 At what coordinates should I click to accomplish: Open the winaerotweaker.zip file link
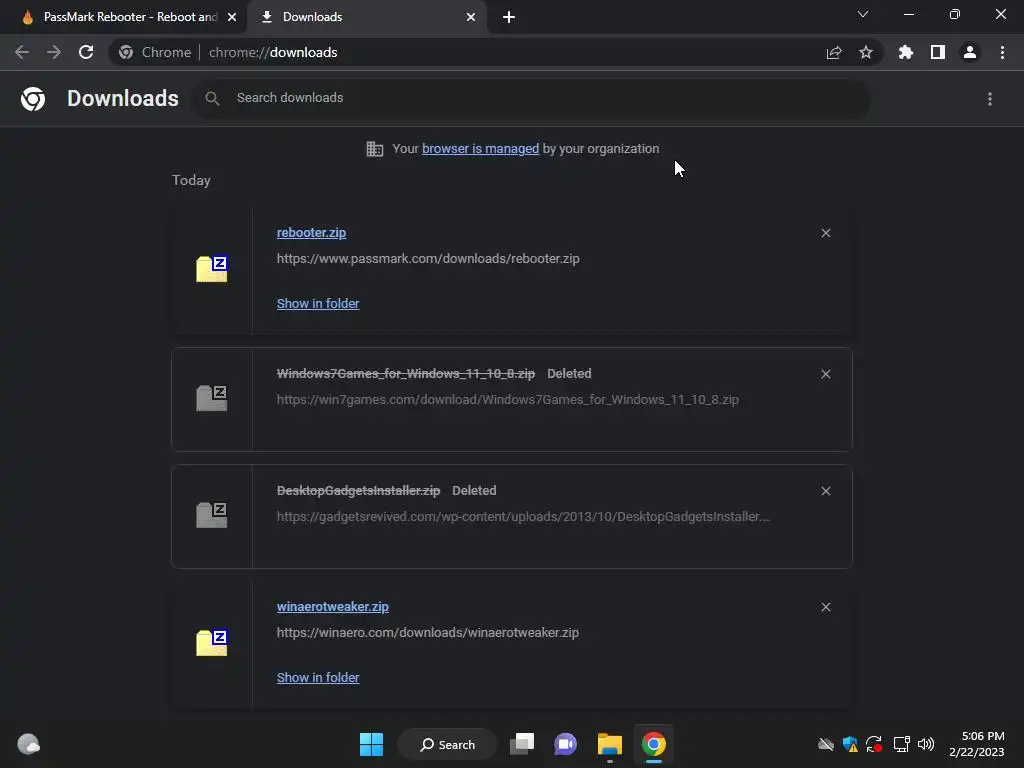click(332, 607)
